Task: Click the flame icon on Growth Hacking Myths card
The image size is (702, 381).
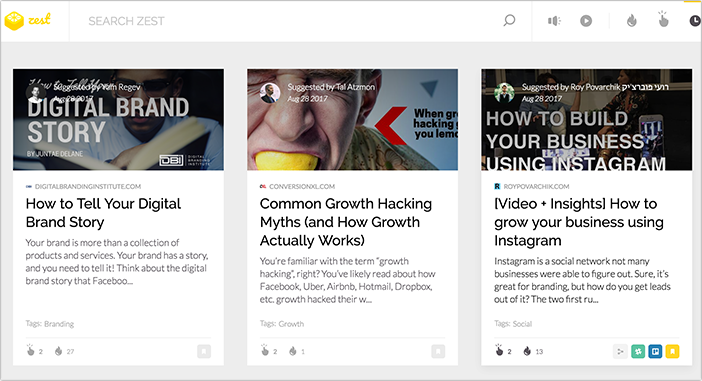Action: 293,351
